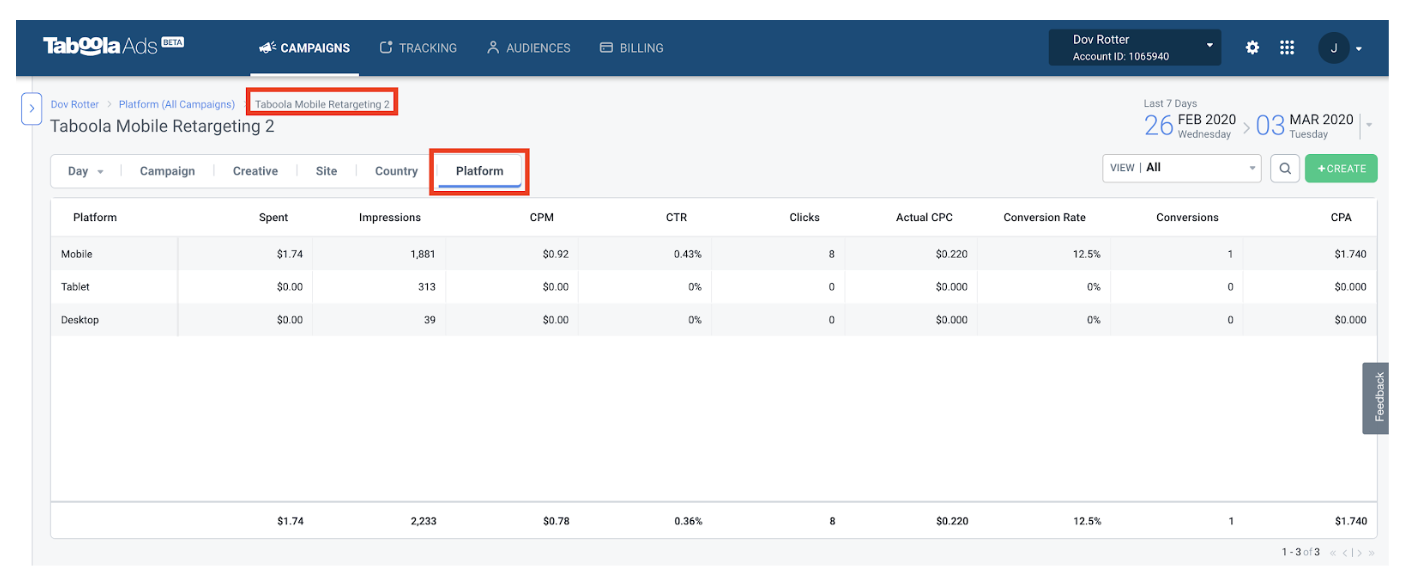
Task: Open the Platform (All Campaigns) breadcrumb link
Action: [177, 104]
